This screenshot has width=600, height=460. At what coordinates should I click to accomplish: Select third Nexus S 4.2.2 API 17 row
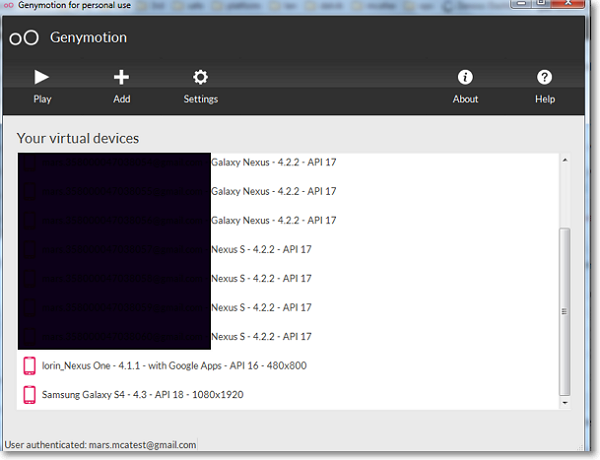tap(289, 308)
